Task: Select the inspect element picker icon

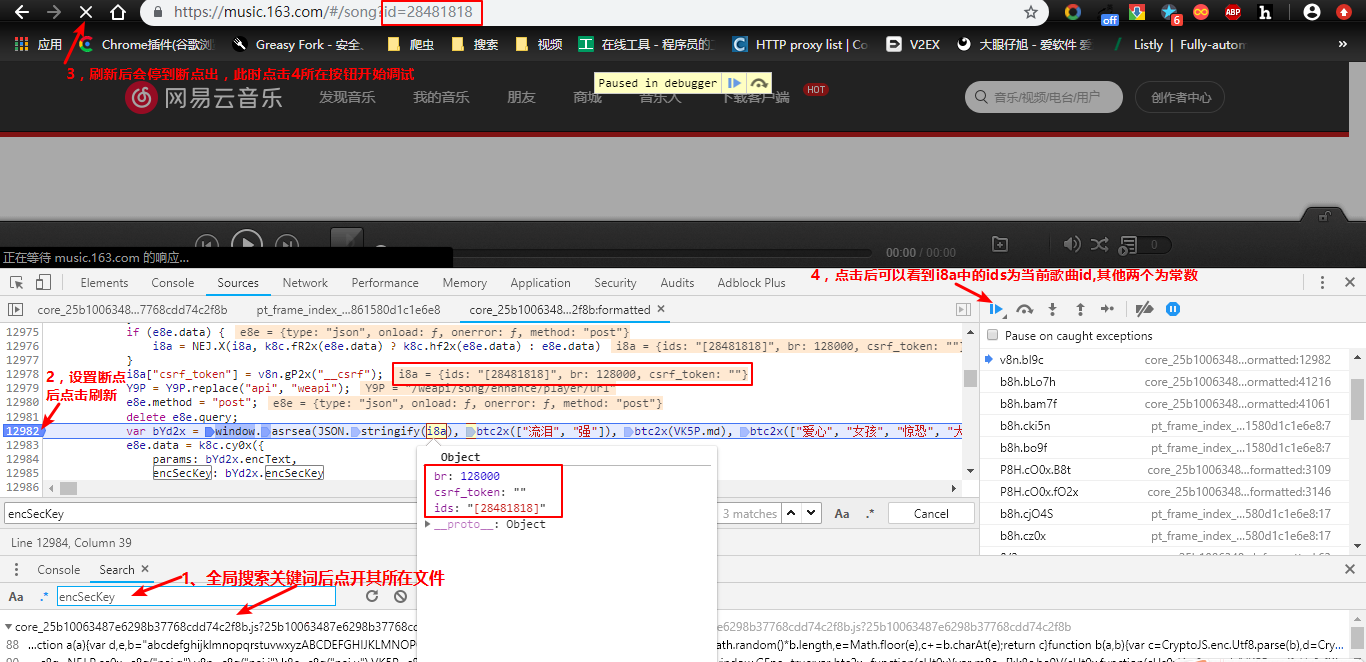Action: (x=17, y=282)
